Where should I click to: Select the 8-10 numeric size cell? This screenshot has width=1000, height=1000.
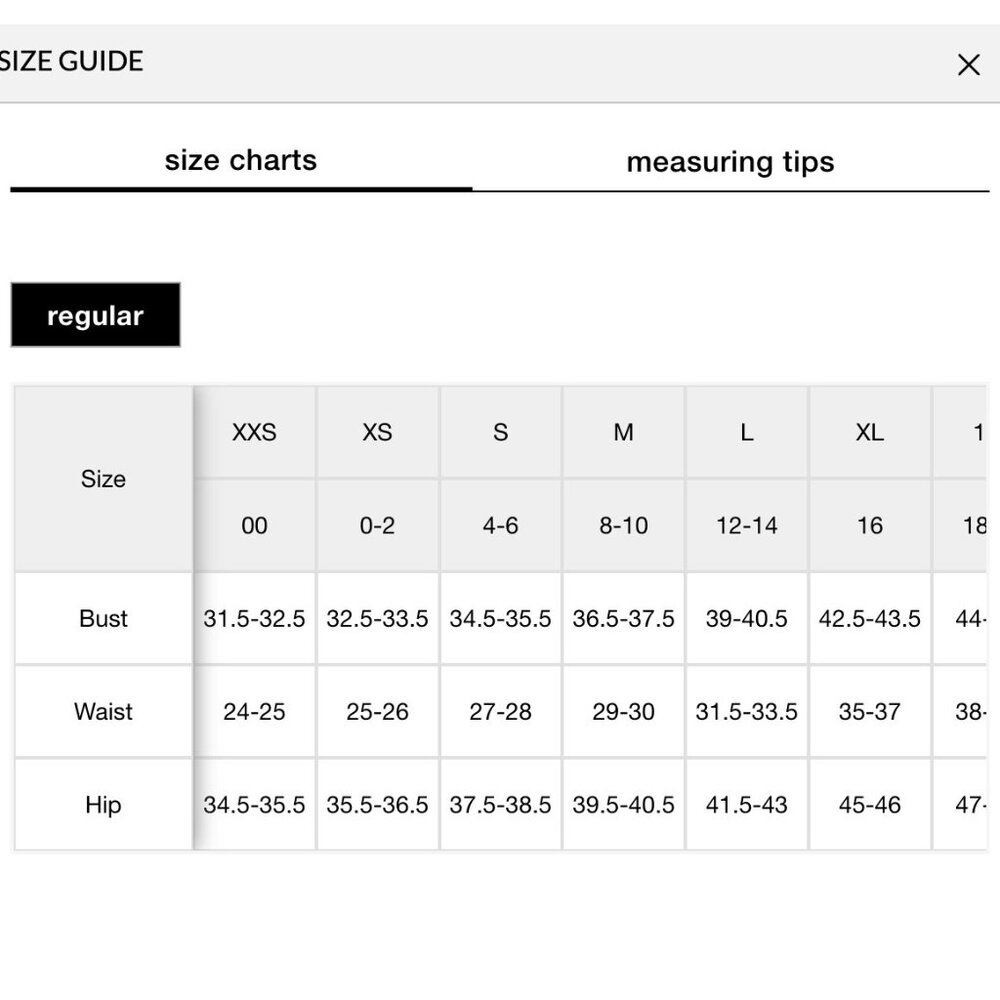pyautogui.click(x=624, y=526)
